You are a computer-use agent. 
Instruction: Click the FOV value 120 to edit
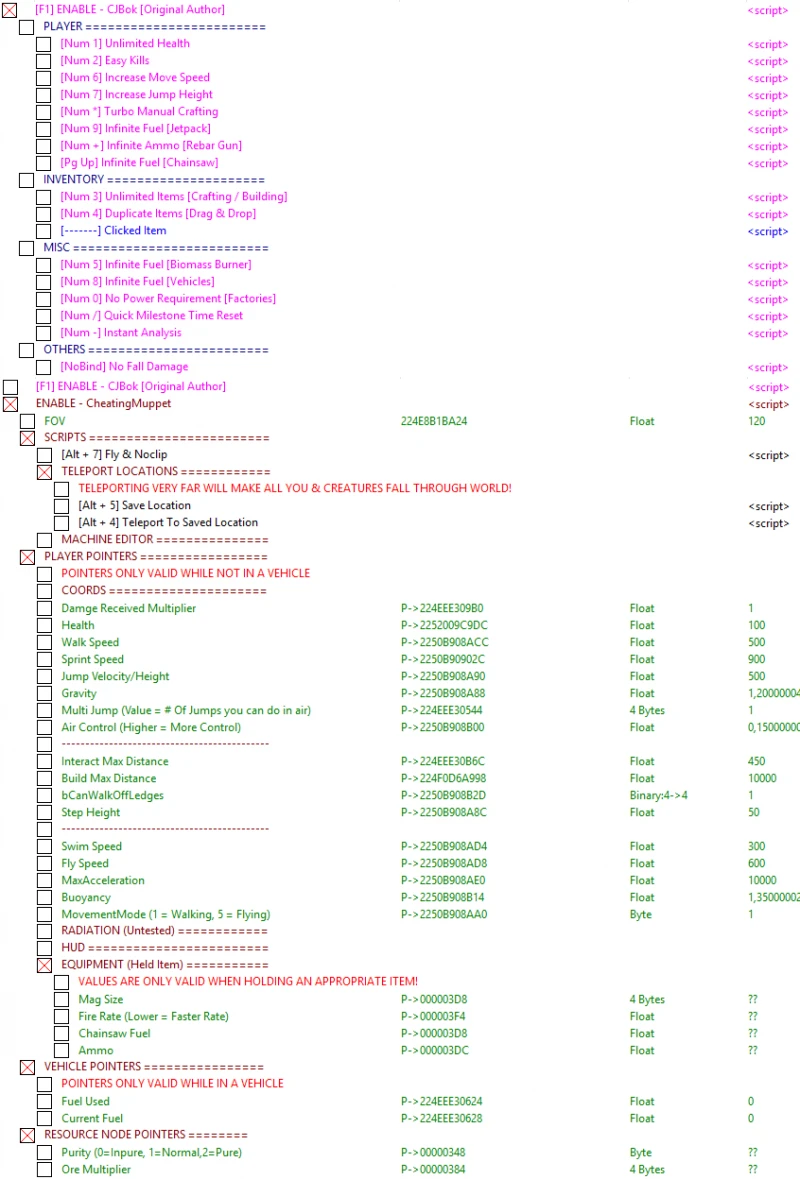tap(757, 421)
